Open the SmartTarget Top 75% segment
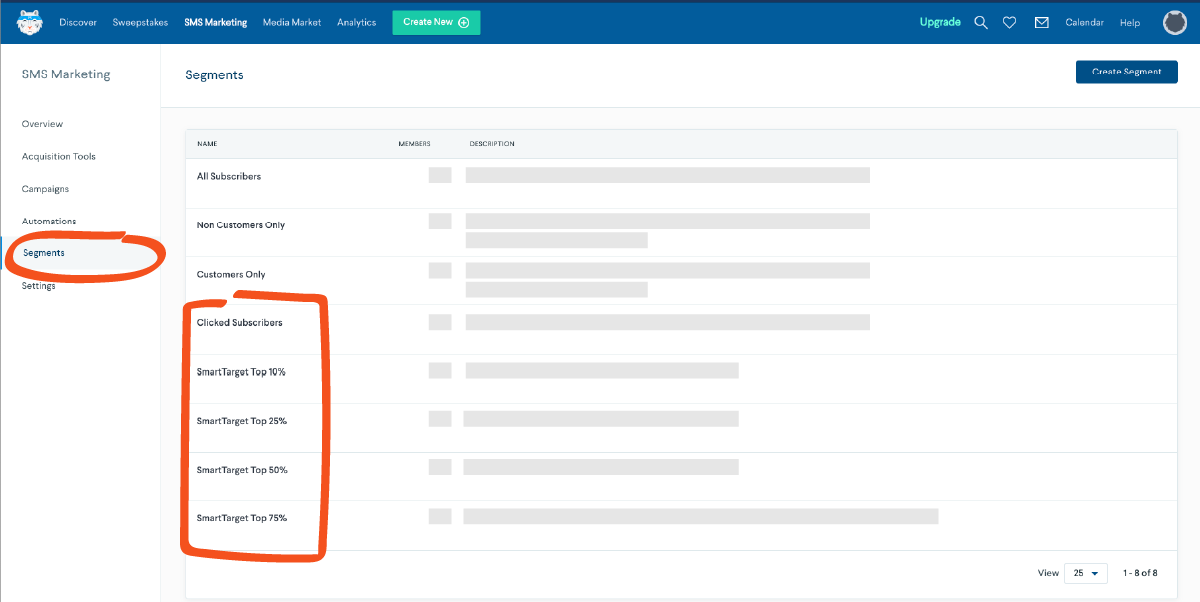The width and height of the screenshot is (1200, 602). [242, 518]
